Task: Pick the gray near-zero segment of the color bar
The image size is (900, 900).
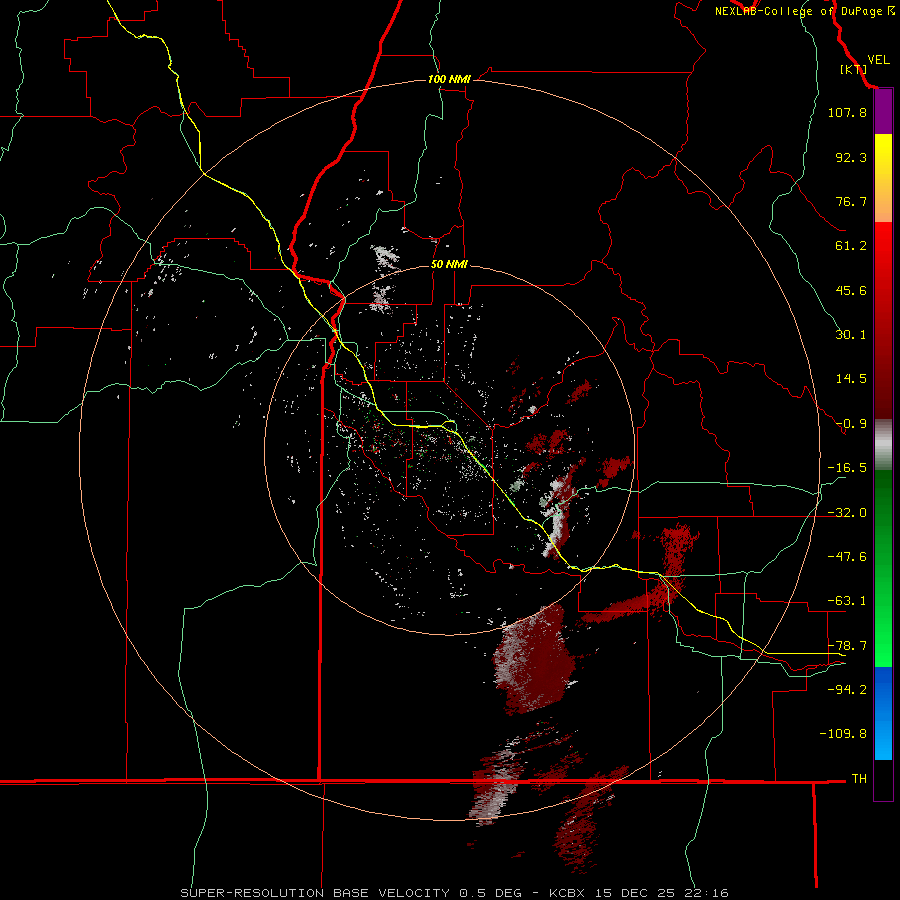Action: pos(883,445)
